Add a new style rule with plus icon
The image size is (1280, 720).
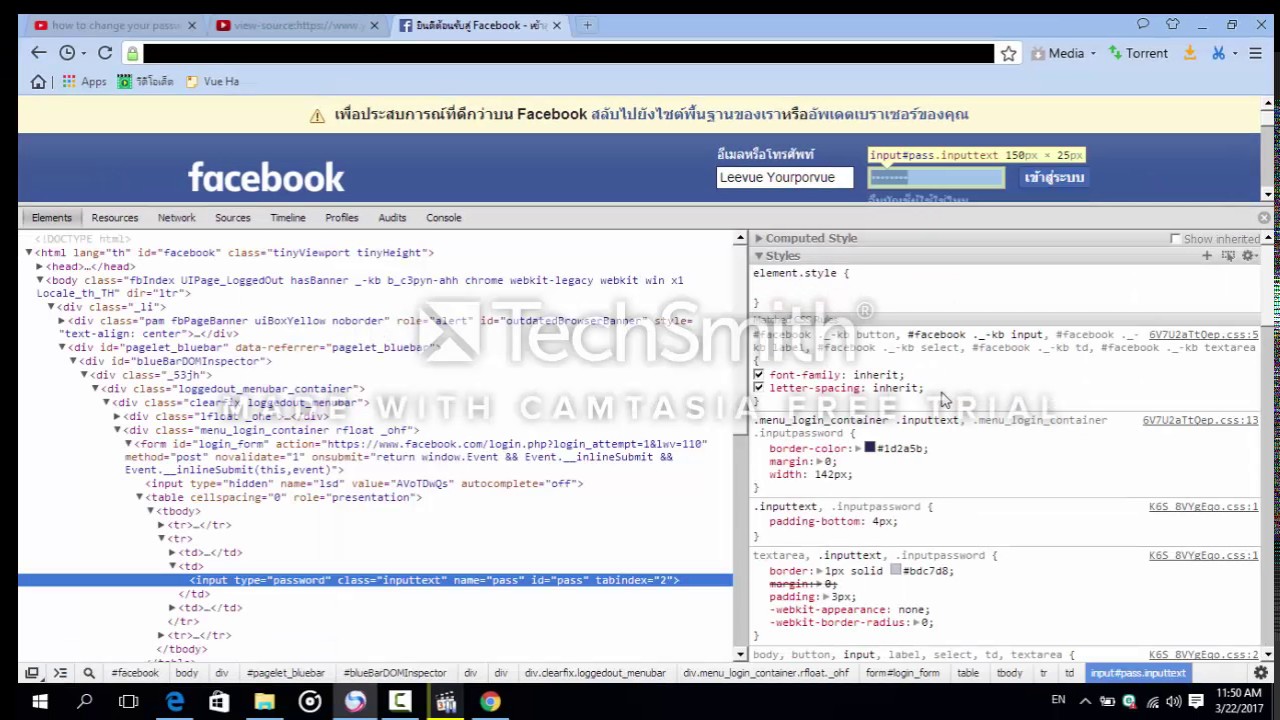1207,256
